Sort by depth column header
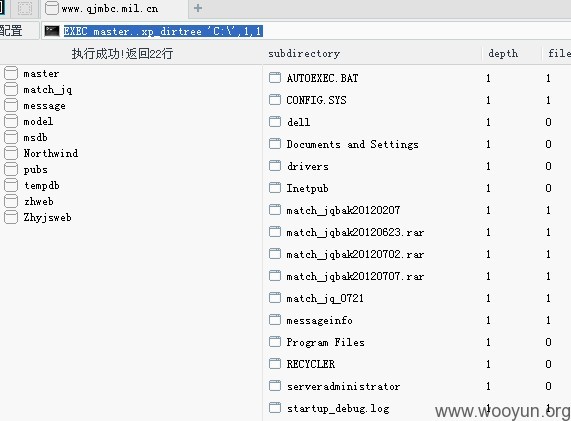 point(503,54)
